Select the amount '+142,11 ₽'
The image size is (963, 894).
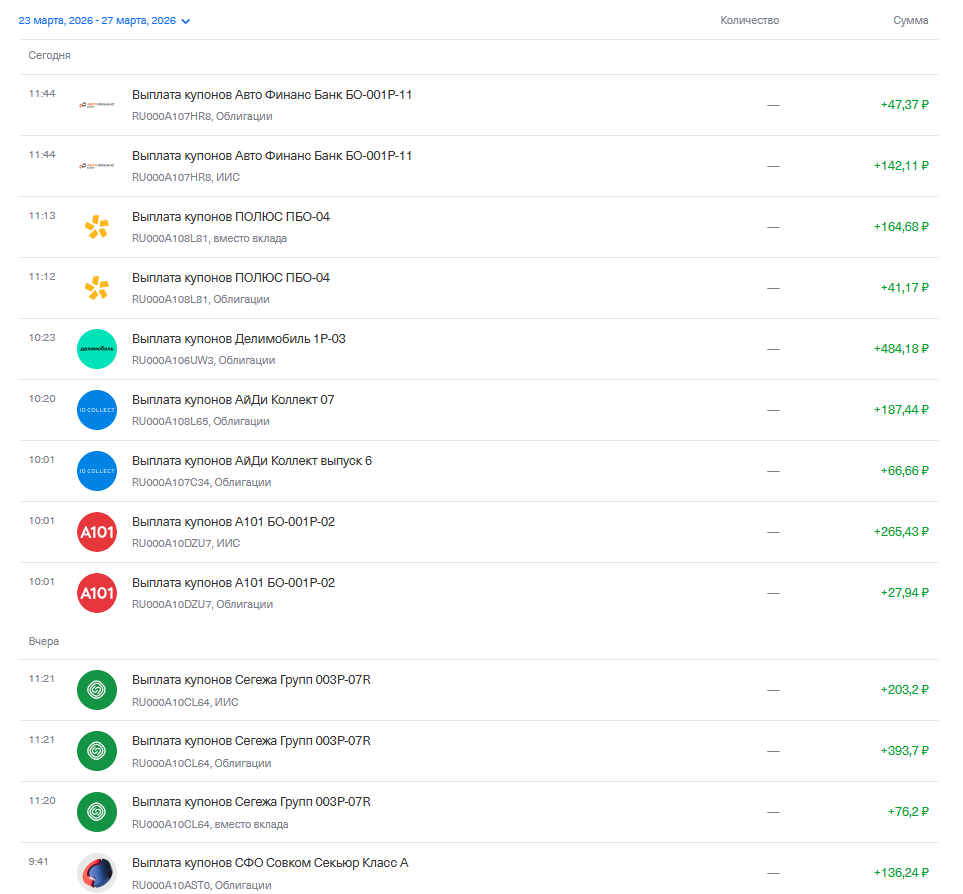(901, 166)
